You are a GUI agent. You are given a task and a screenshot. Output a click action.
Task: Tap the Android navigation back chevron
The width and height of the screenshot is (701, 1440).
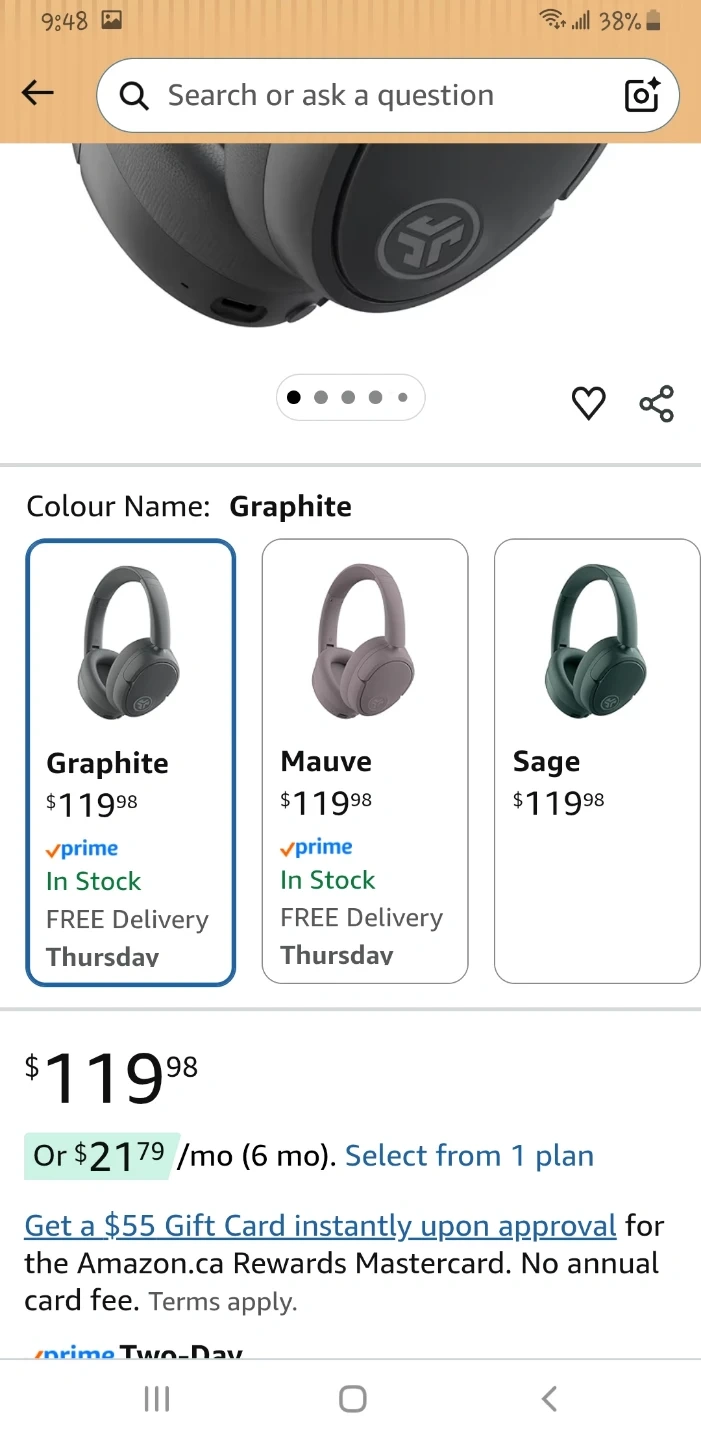(x=548, y=1398)
